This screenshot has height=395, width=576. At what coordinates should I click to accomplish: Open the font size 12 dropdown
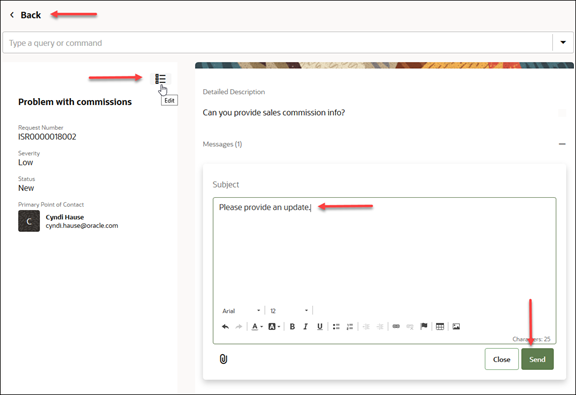289,311
